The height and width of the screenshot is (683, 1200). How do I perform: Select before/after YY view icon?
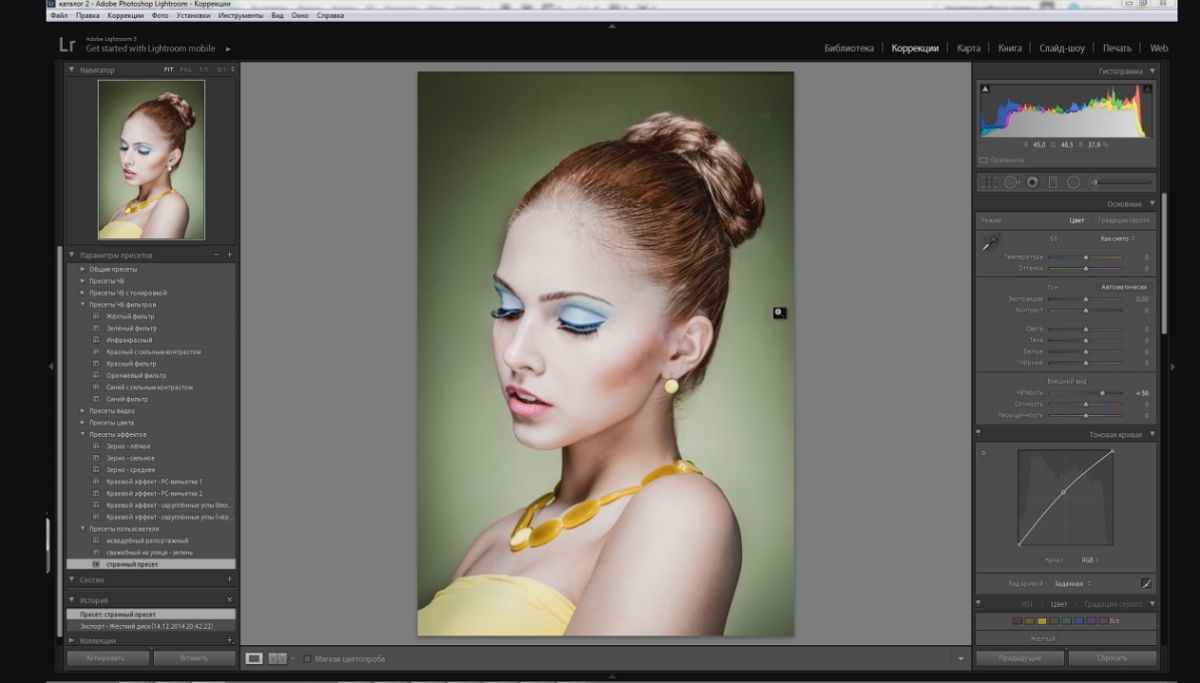[x=278, y=658]
